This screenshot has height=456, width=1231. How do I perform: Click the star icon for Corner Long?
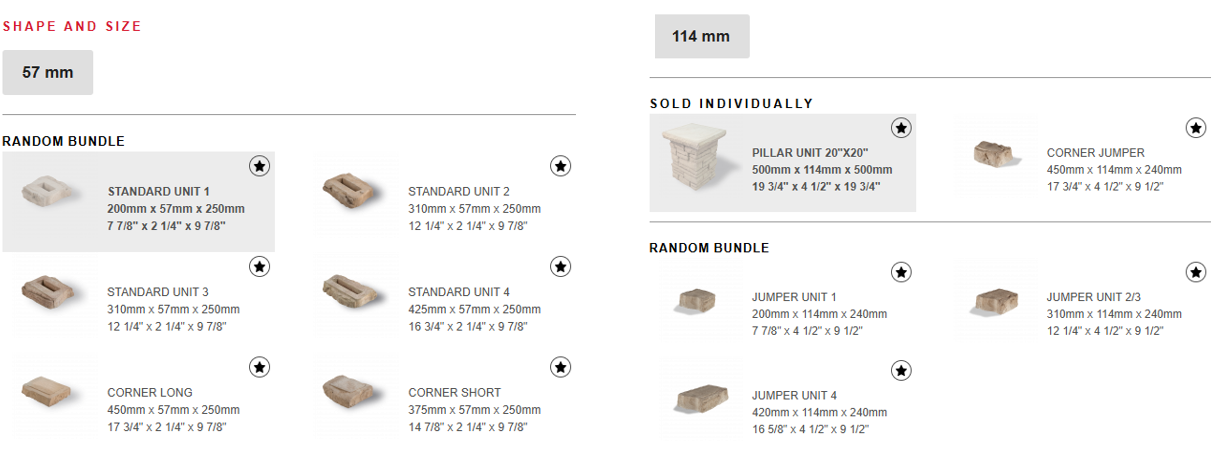point(259,367)
